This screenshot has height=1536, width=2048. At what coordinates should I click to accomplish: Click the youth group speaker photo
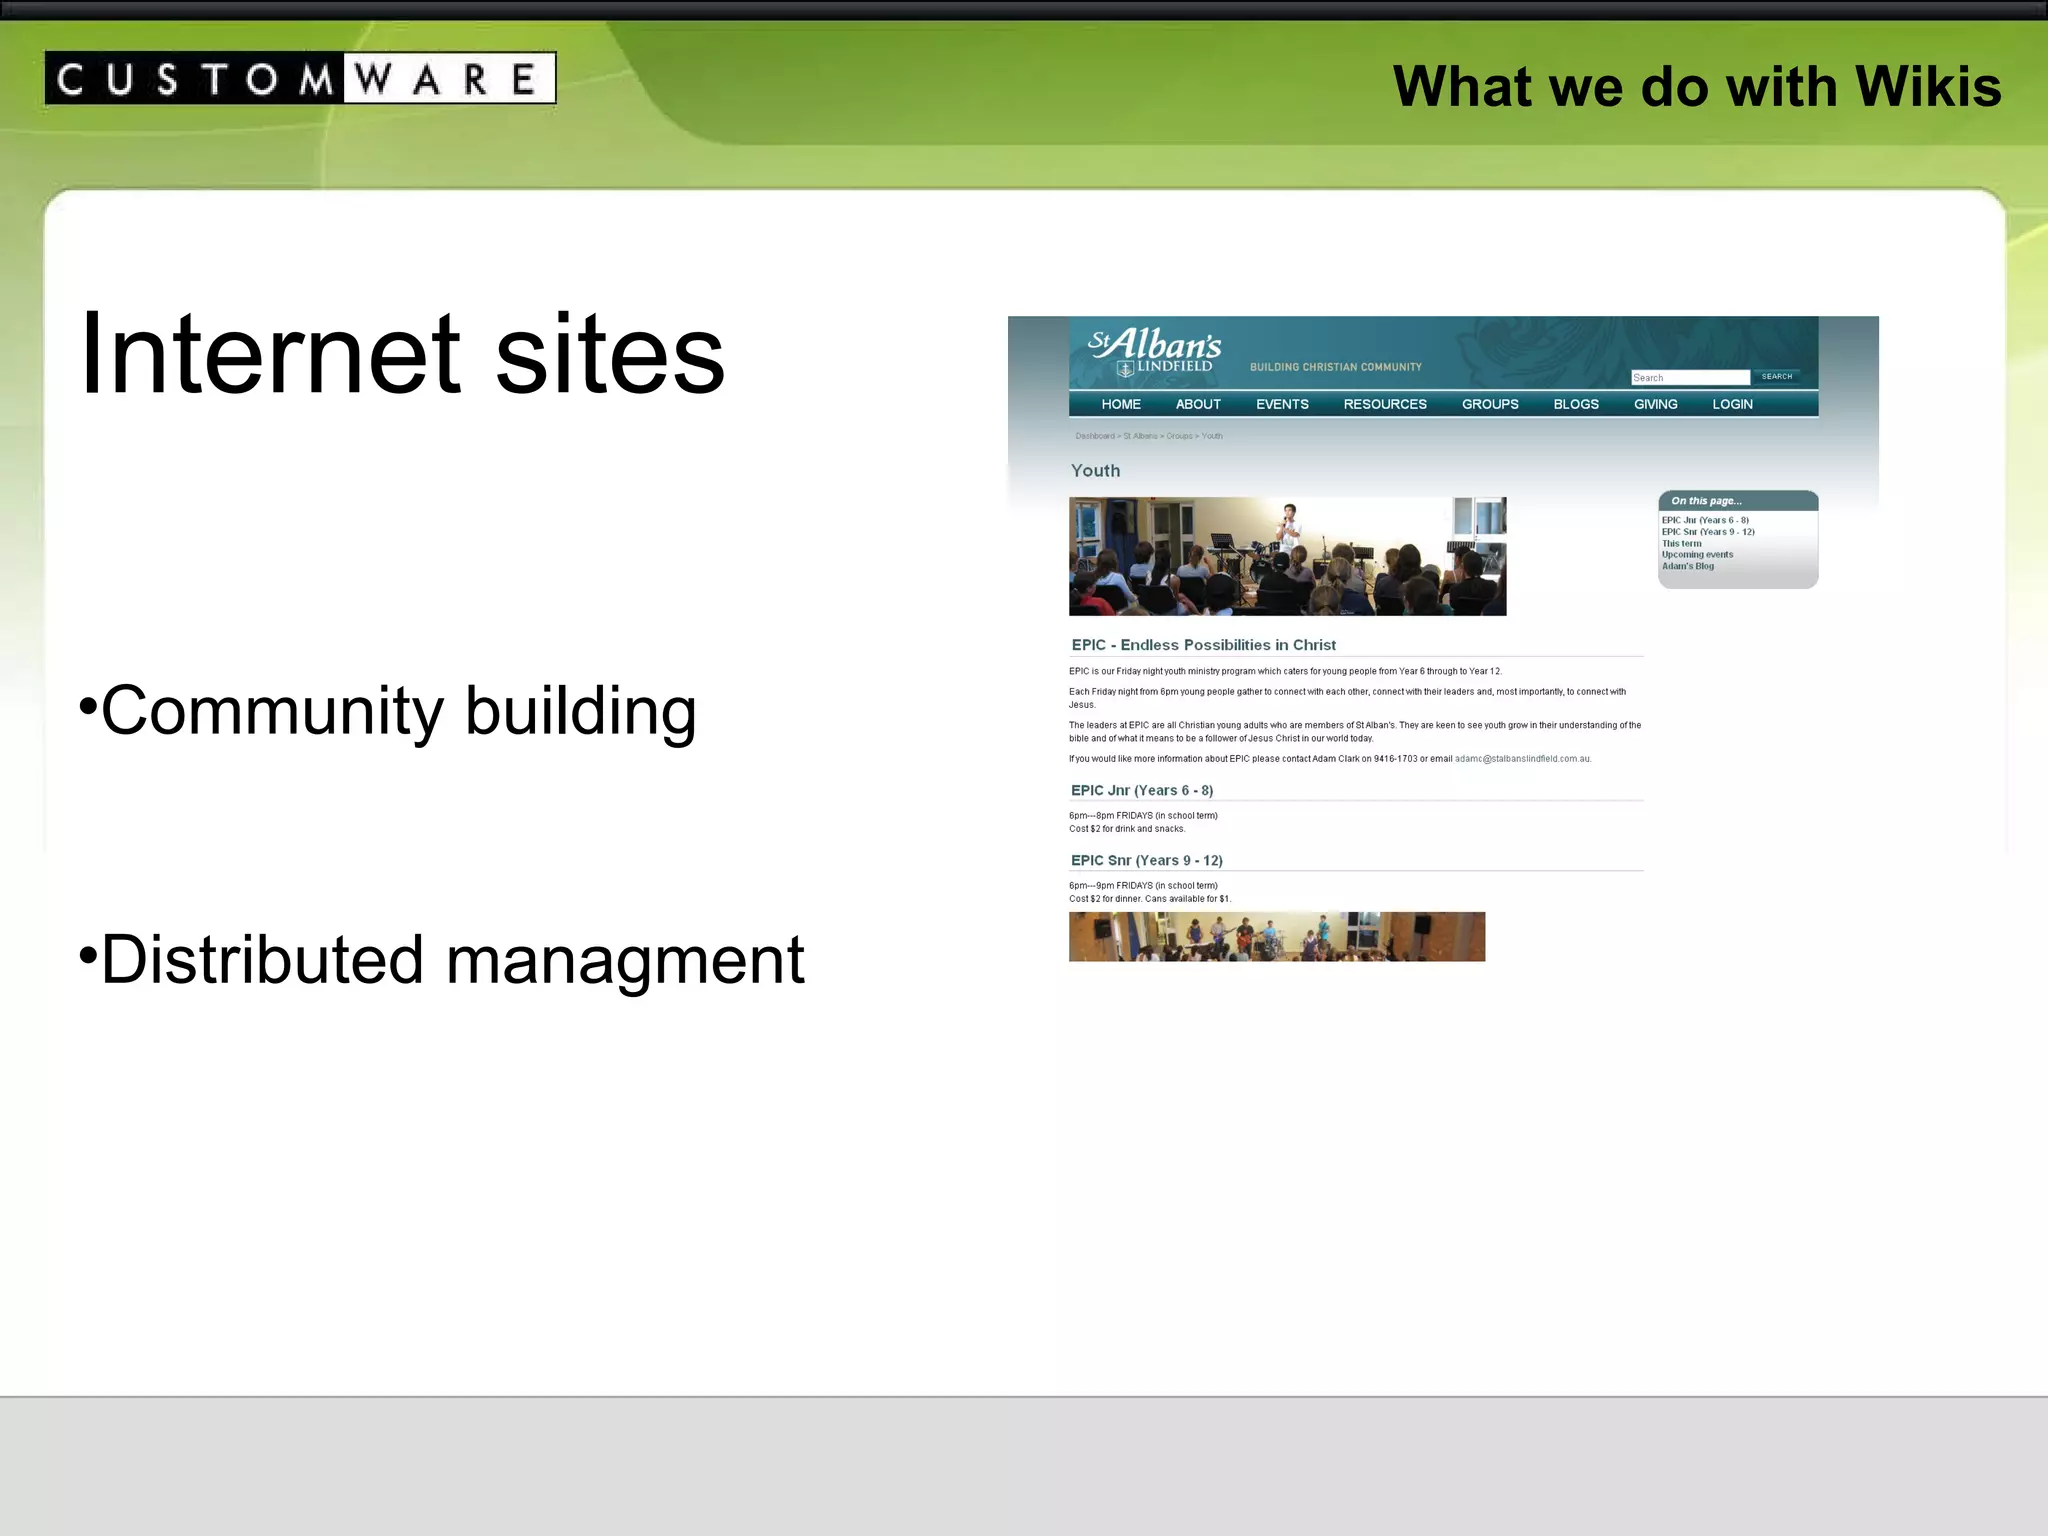[x=1287, y=556]
